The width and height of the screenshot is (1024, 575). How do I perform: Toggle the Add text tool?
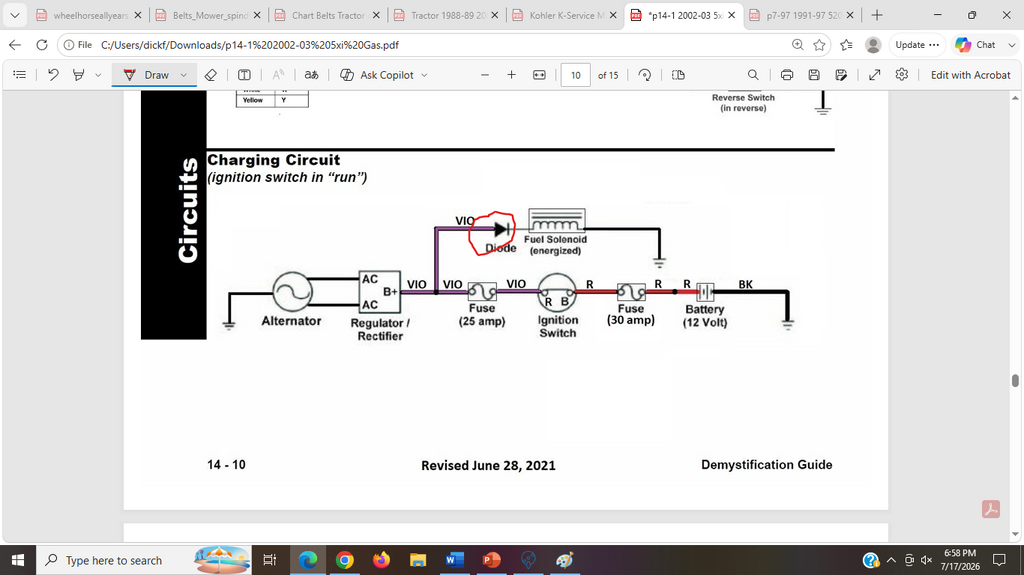point(244,75)
